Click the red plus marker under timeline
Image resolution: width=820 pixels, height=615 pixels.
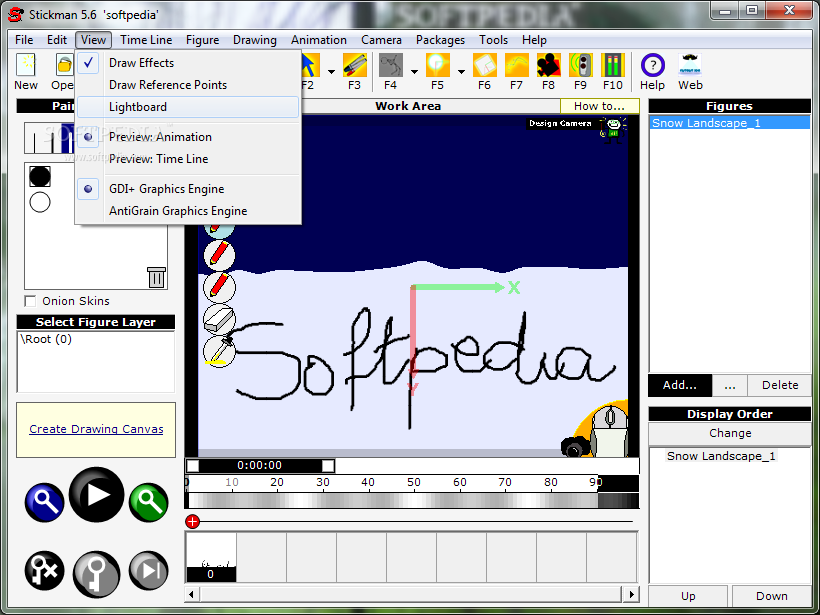(192, 521)
